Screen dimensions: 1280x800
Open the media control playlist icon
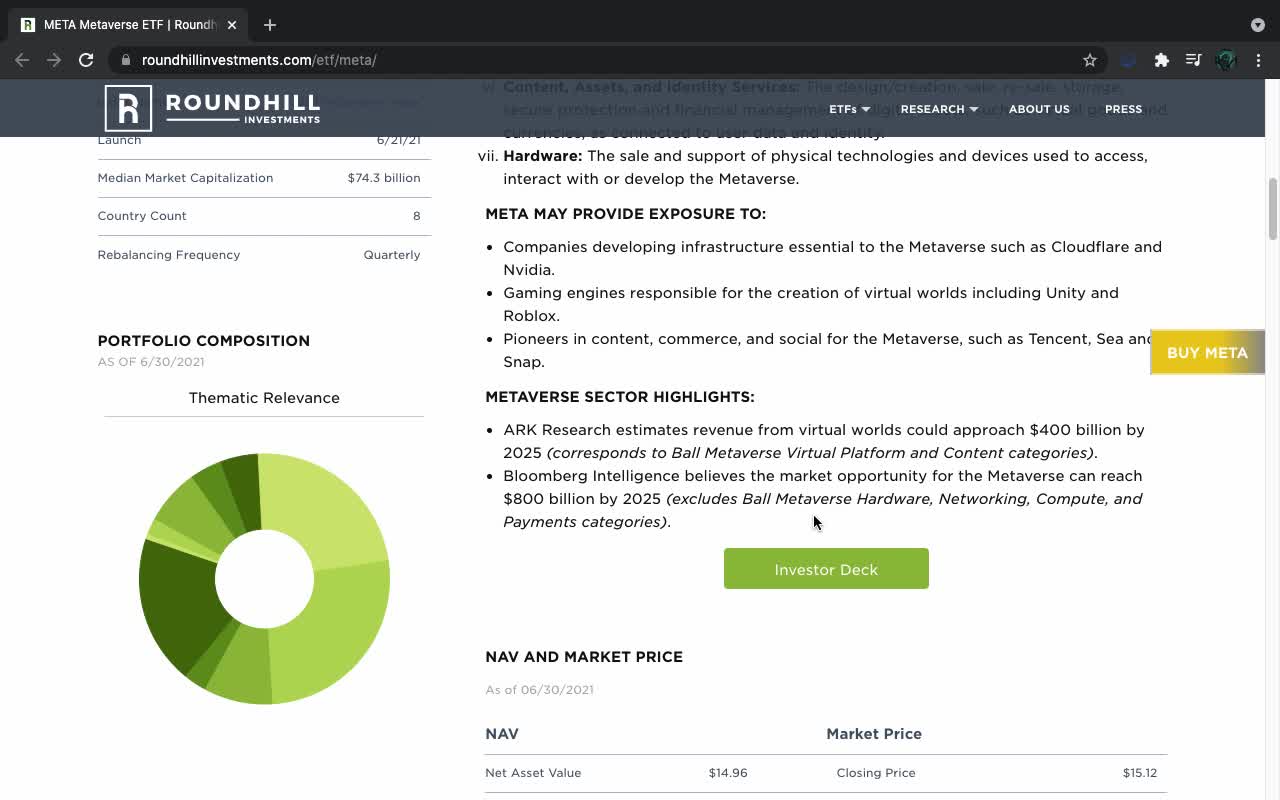point(1193,60)
